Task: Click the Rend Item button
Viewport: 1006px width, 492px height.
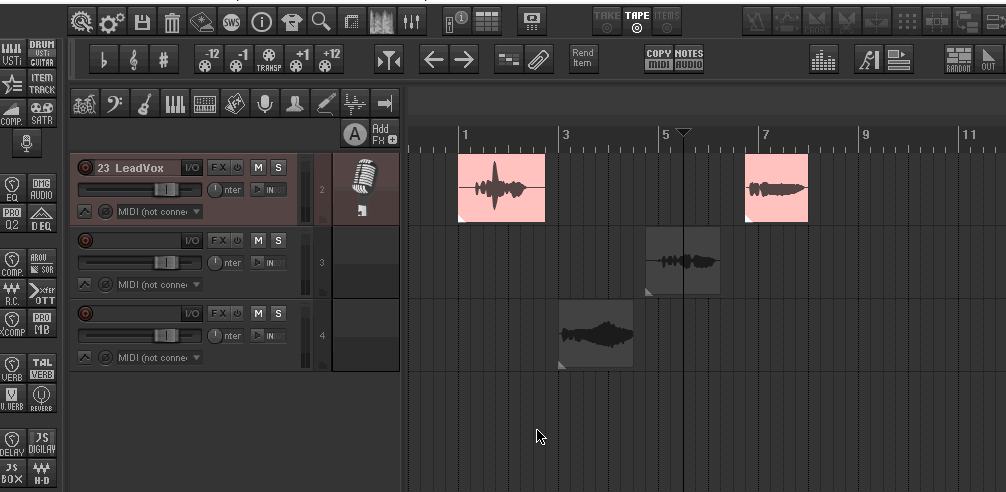Action: [583, 58]
